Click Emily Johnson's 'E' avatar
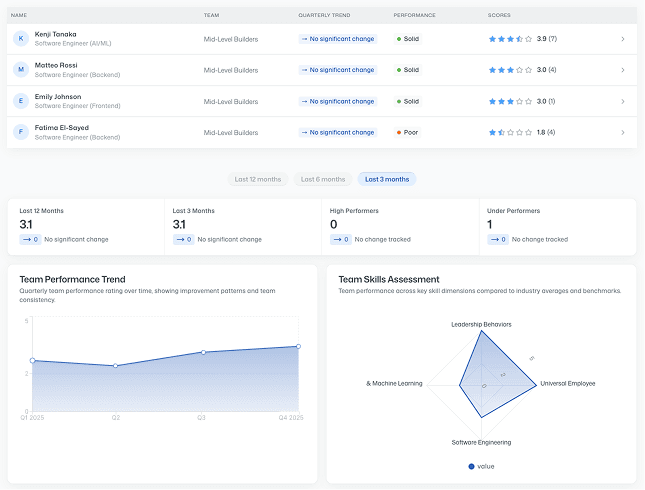Image resolution: width=645 pixels, height=490 pixels. tap(21, 101)
